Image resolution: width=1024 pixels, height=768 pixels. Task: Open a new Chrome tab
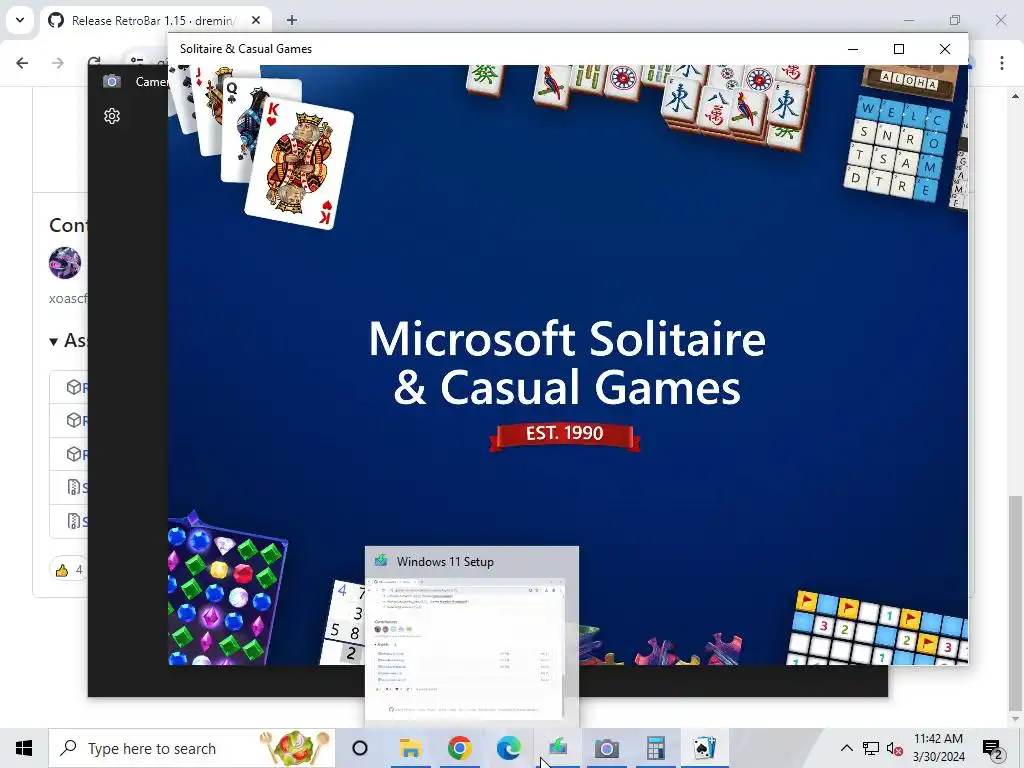click(x=292, y=20)
